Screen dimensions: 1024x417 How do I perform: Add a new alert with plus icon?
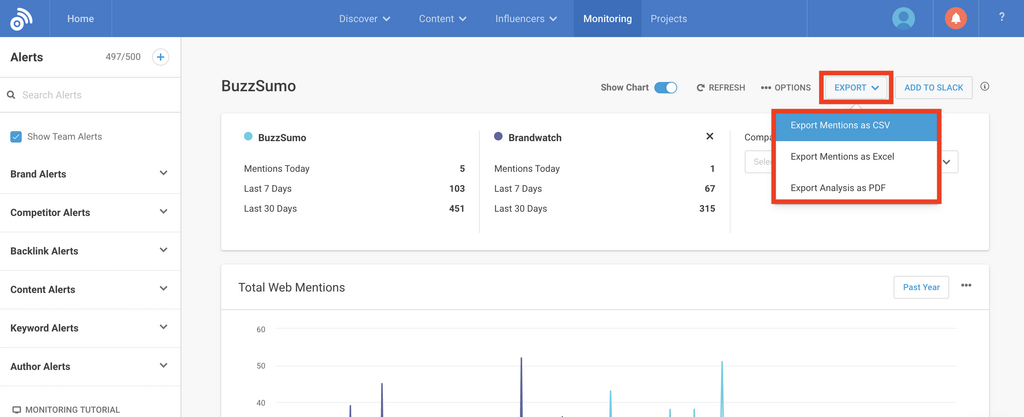pos(160,57)
